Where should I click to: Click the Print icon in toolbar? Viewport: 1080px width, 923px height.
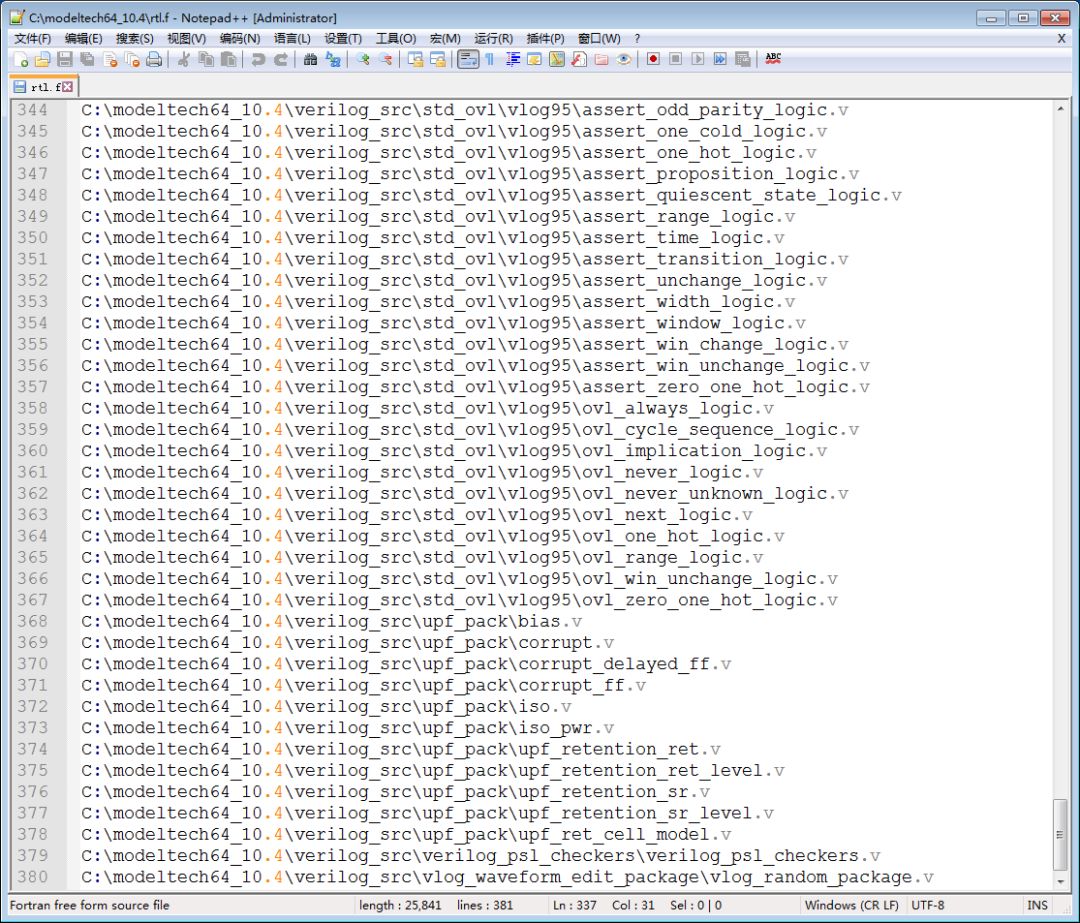[x=154, y=60]
